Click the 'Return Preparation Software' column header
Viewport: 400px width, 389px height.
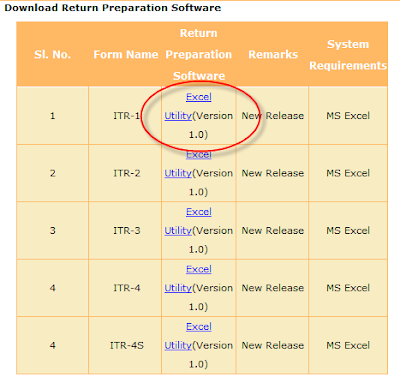(199, 54)
